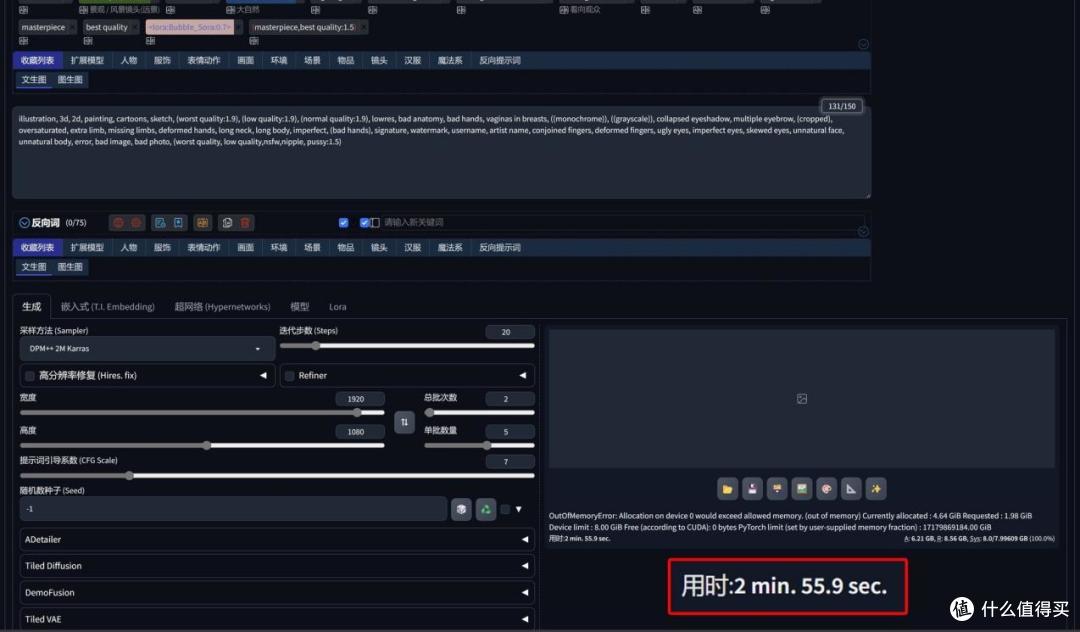The width and height of the screenshot is (1080, 632).
Task: Save the image with the floppy disk icon
Action: pos(752,489)
